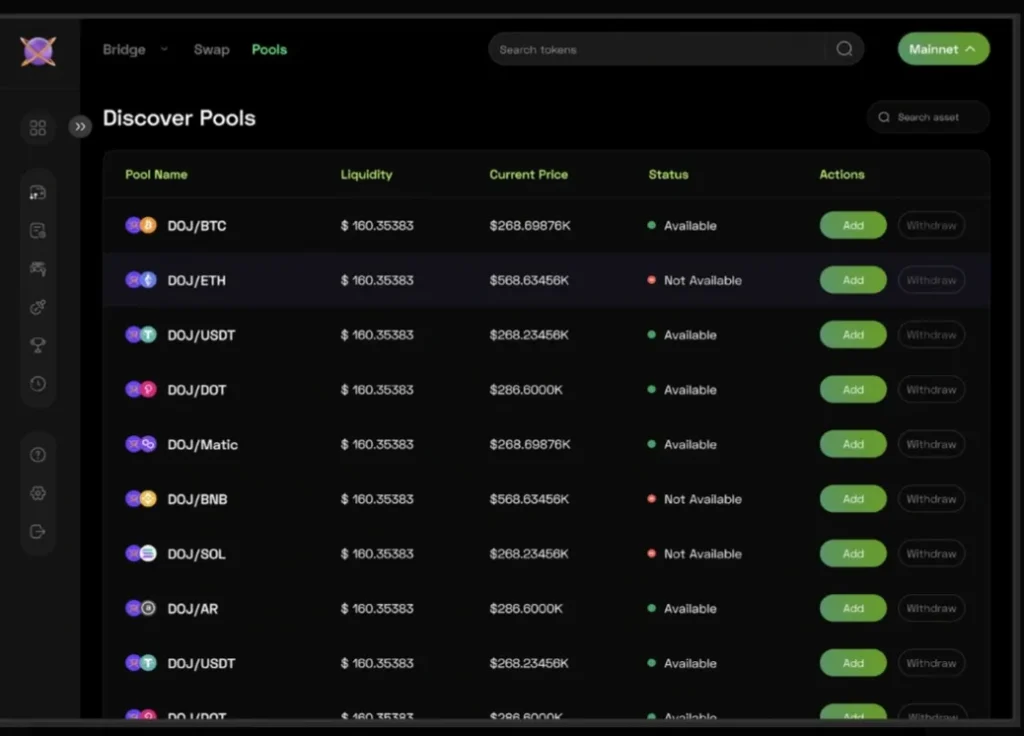1024x736 pixels.
Task: Click the liquidity value in DOJ/Matic row
Action: coord(377,444)
